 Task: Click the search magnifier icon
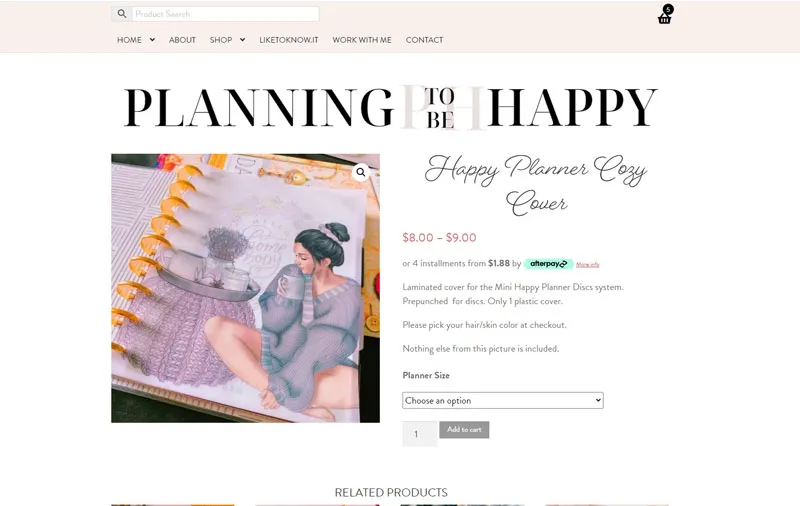coord(121,14)
